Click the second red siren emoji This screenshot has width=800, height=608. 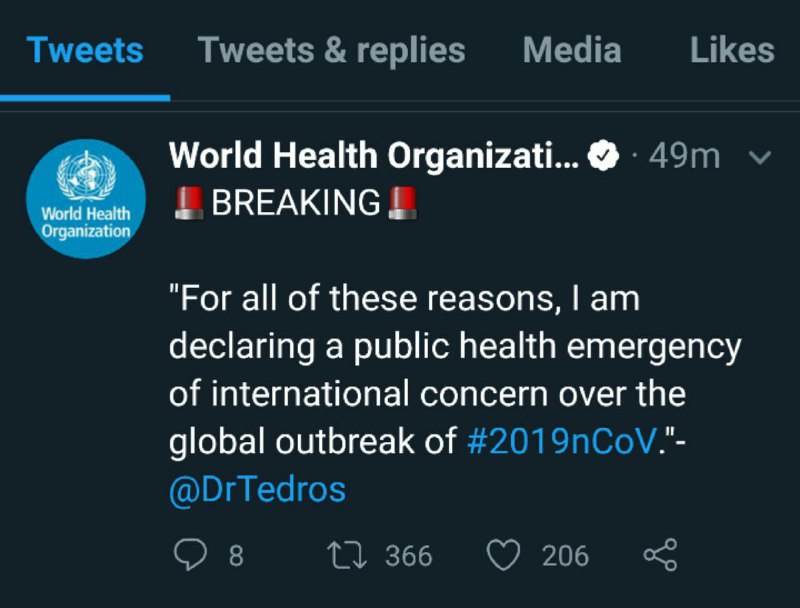(x=403, y=203)
